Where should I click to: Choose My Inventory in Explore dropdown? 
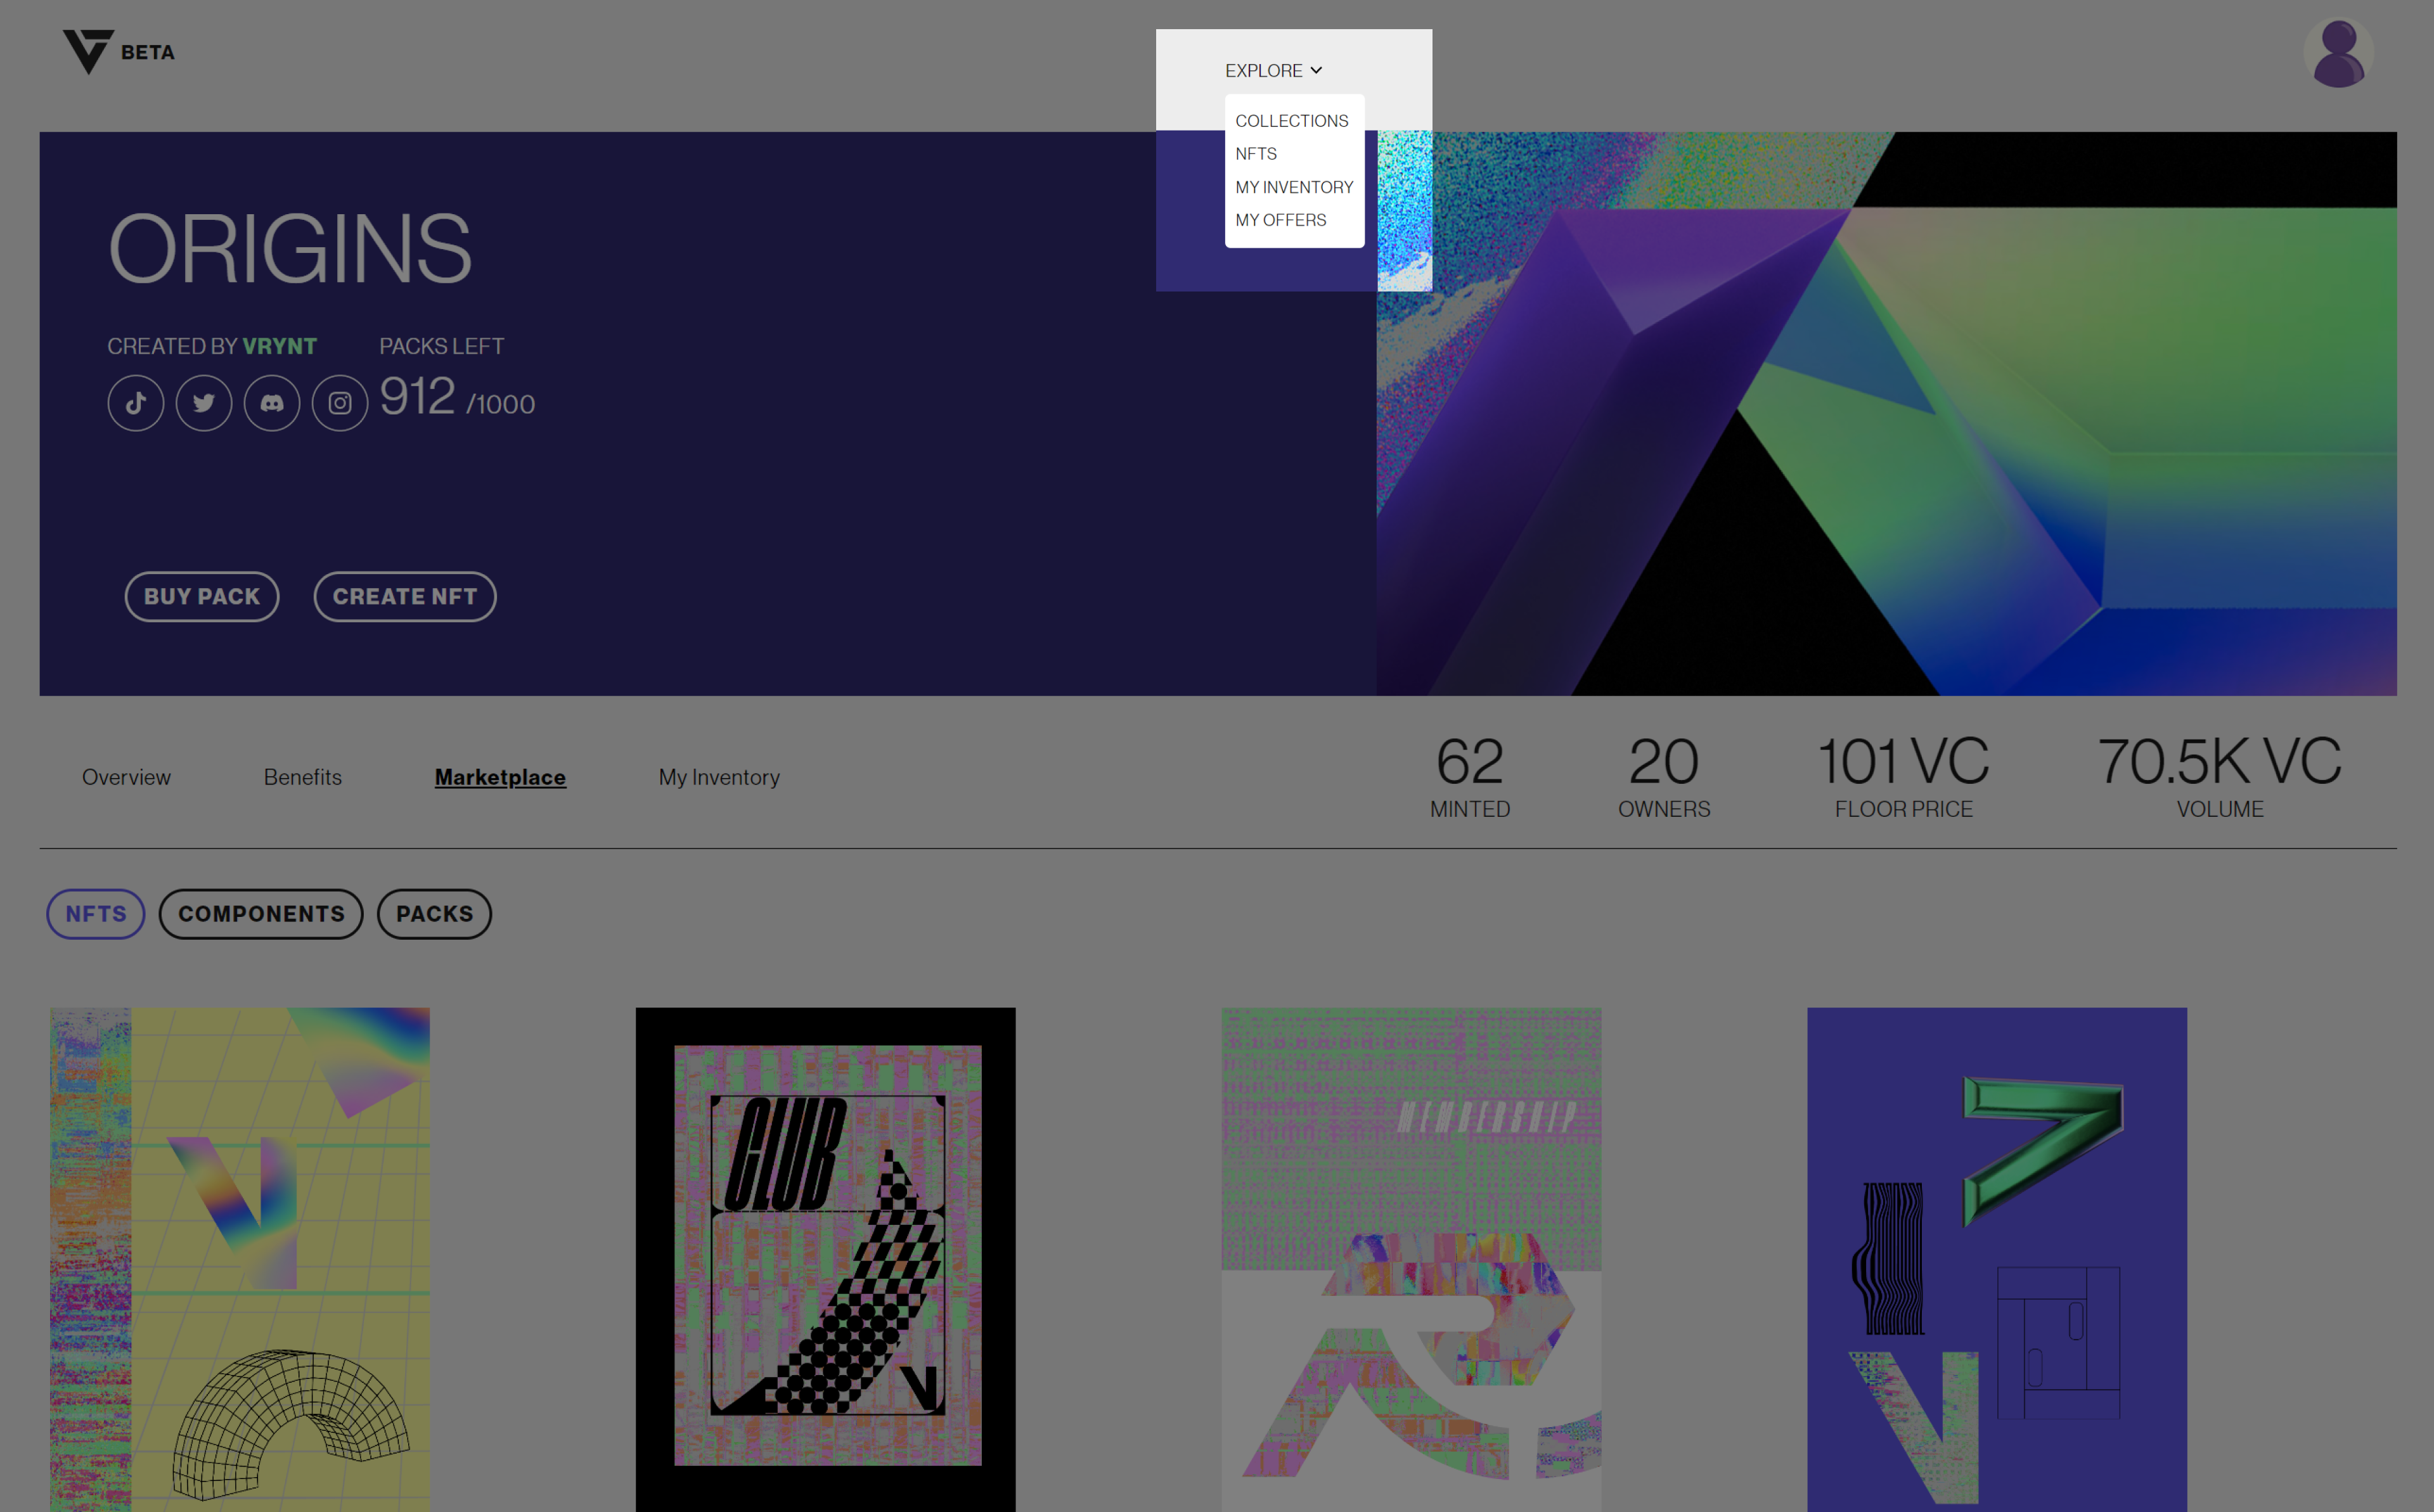tap(1294, 187)
